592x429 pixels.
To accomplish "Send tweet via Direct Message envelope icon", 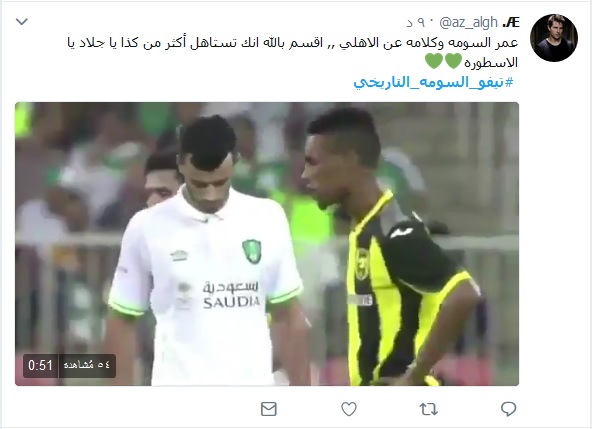I will tap(269, 409).
